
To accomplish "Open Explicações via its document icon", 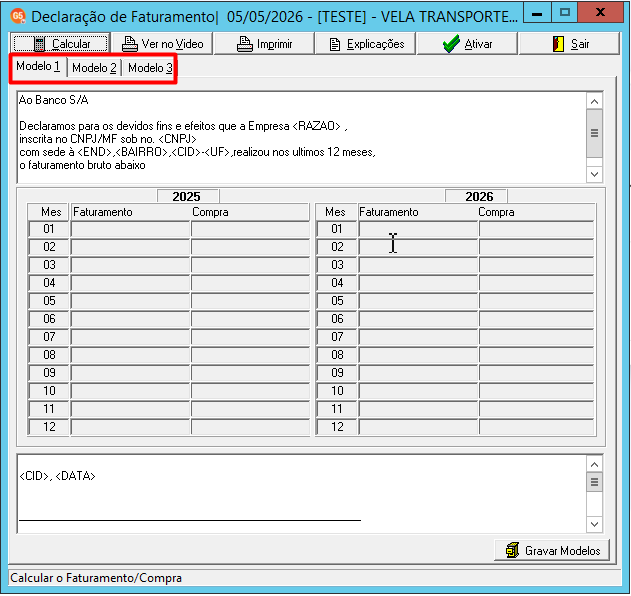I will [x=335, y=44].
